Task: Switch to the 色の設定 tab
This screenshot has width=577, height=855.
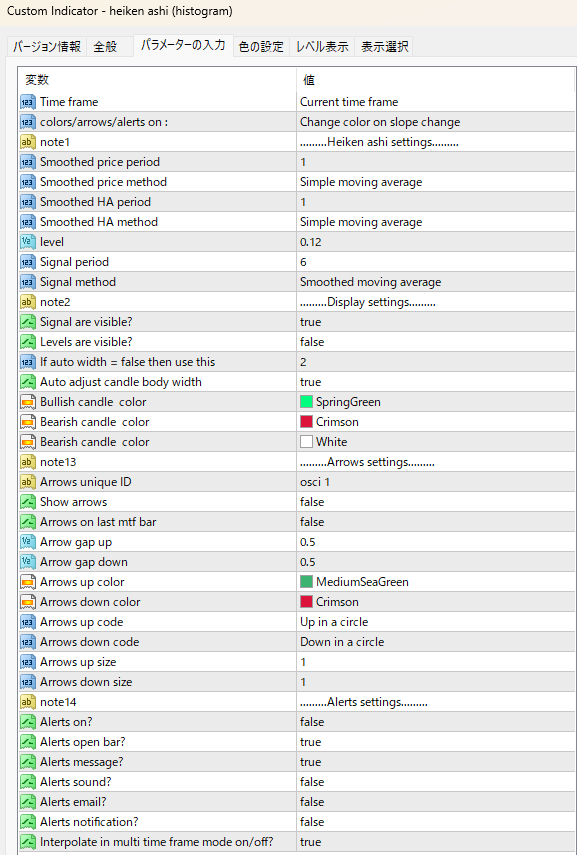Action: click(261, 47)
